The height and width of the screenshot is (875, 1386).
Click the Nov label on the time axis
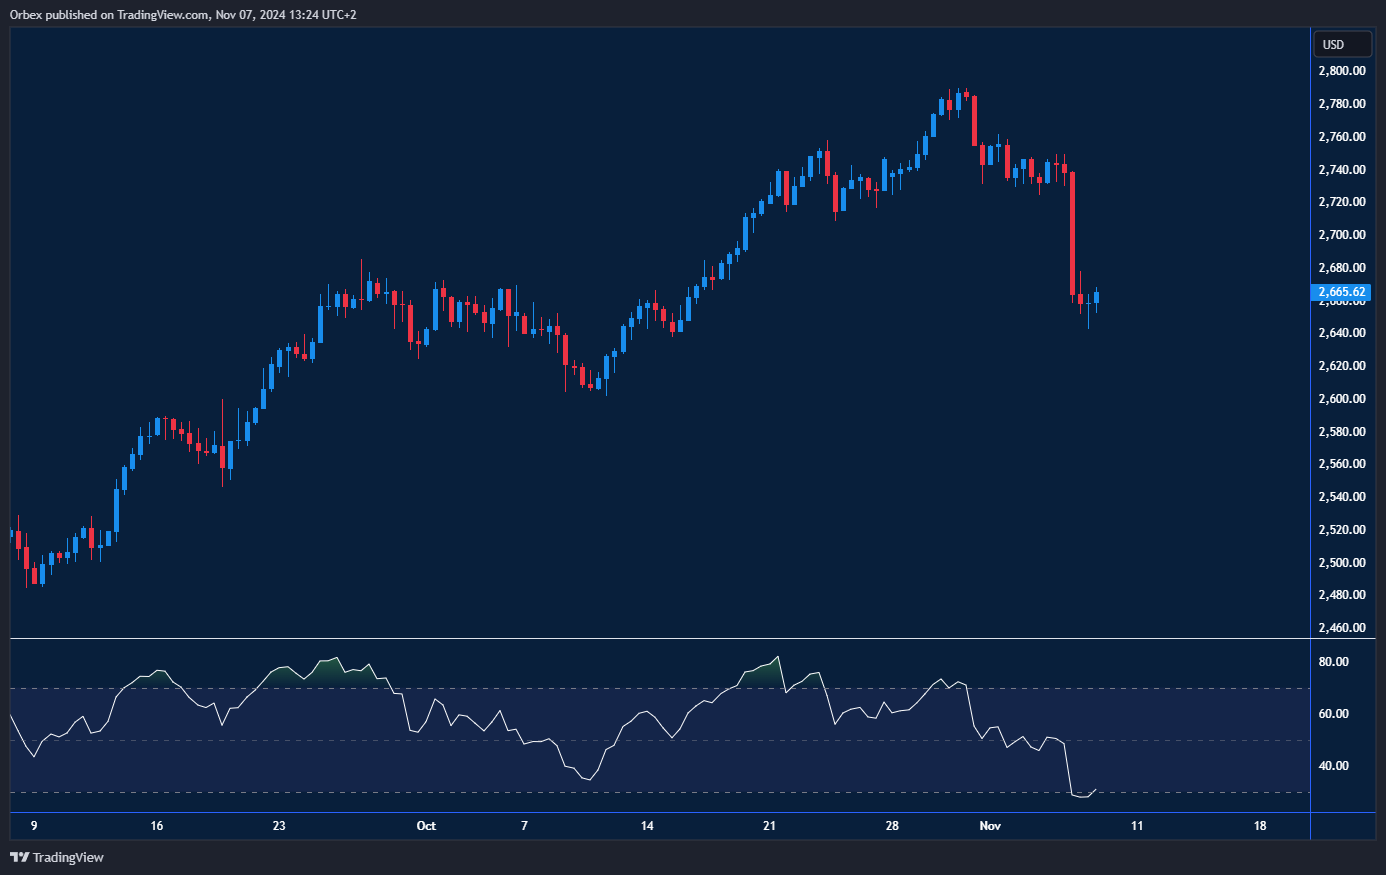[x=990, y=826]
